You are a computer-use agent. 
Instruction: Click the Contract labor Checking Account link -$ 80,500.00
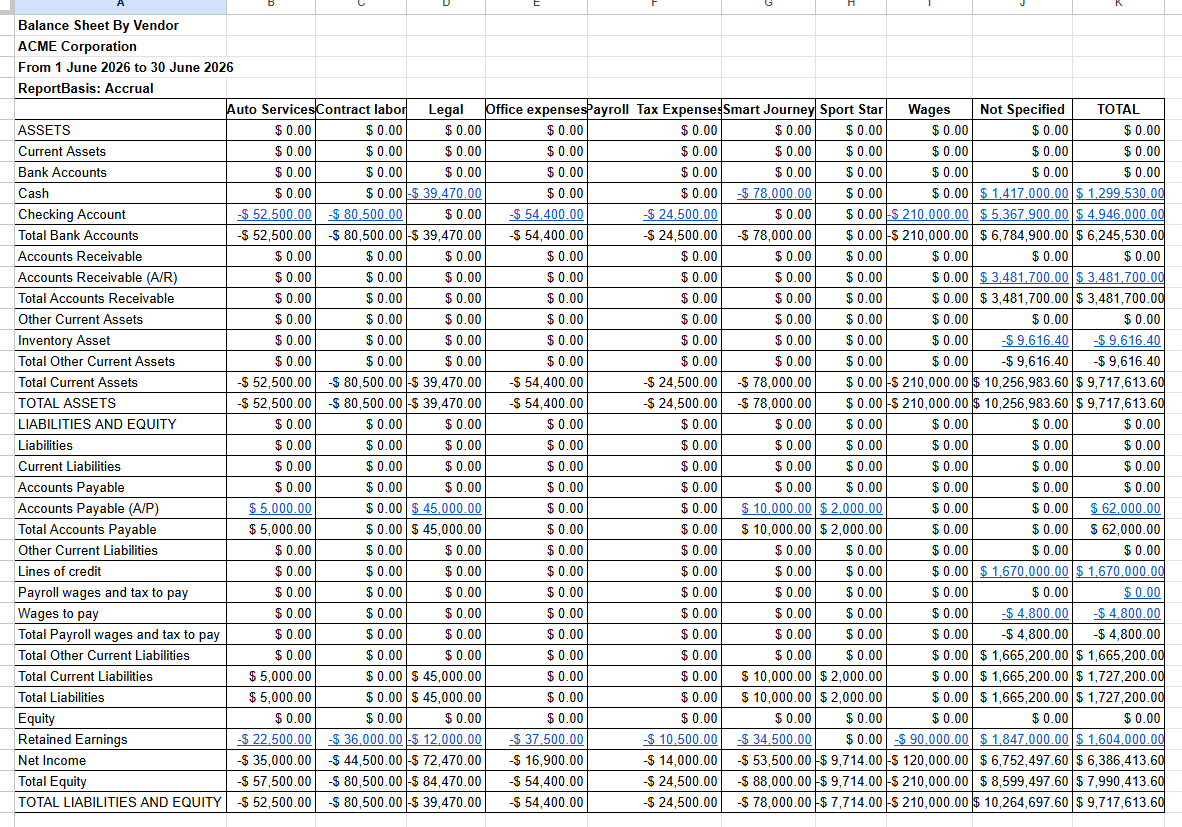365,214
